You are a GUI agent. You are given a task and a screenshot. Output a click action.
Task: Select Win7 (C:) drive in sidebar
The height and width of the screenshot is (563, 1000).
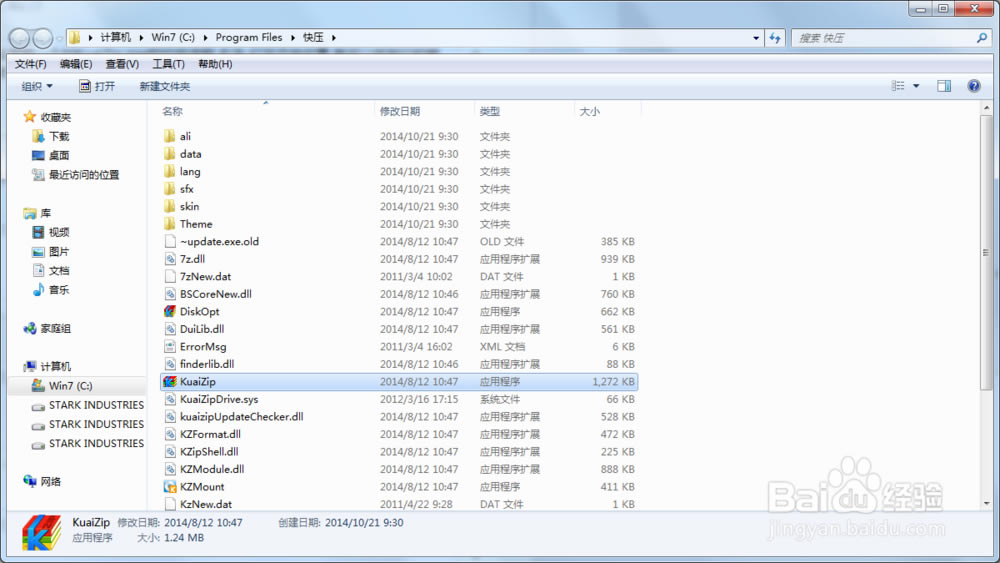(x=62, y=386)
